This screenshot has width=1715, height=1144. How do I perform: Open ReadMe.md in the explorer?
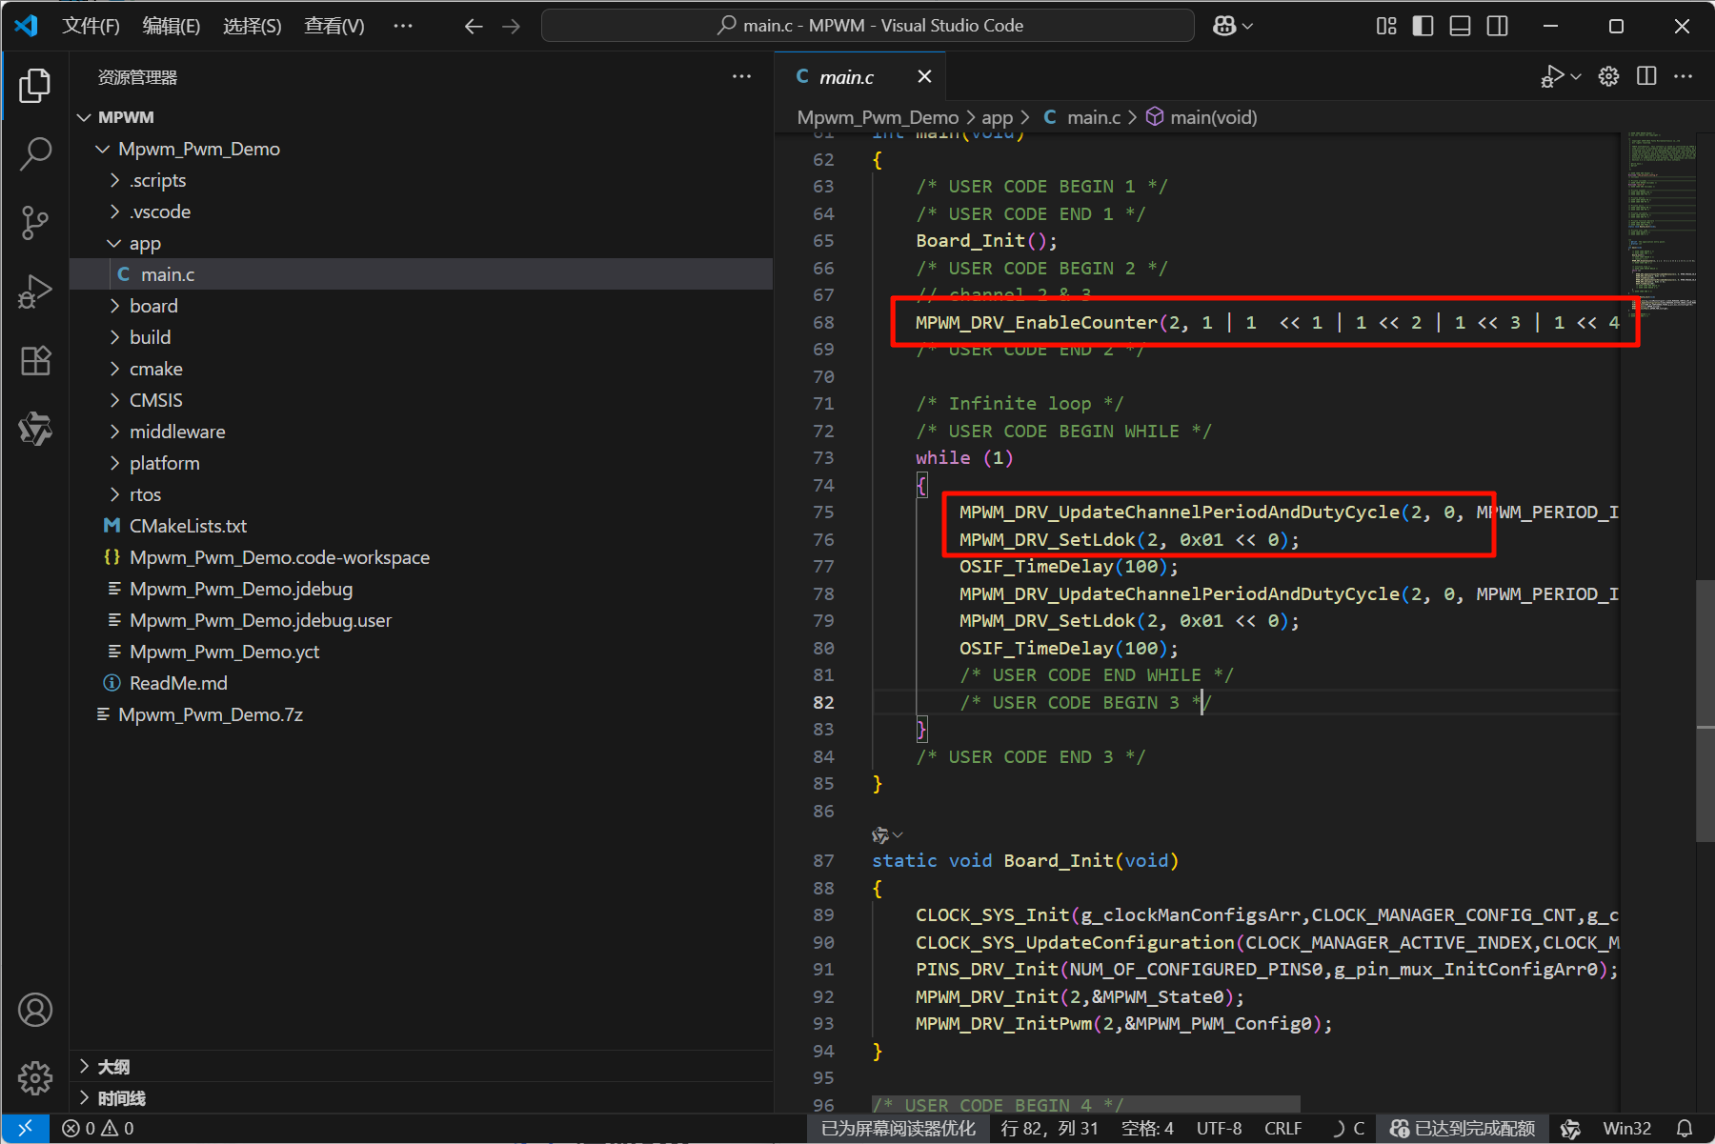[421, 683]
